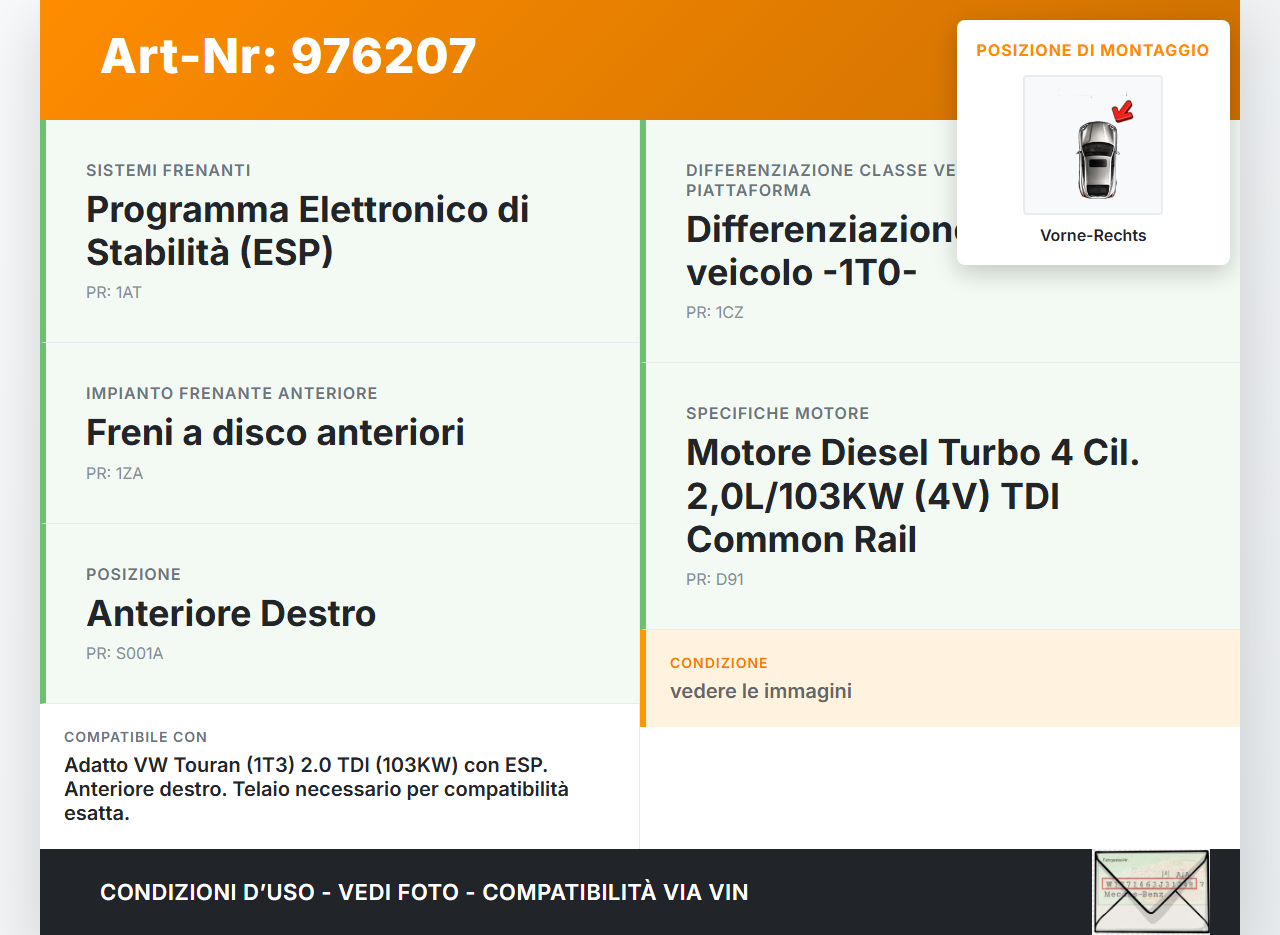The width and height of the screenshot is (1280, 935).
Task: Click the PR: S001A code
Action: tap(124, 654)
